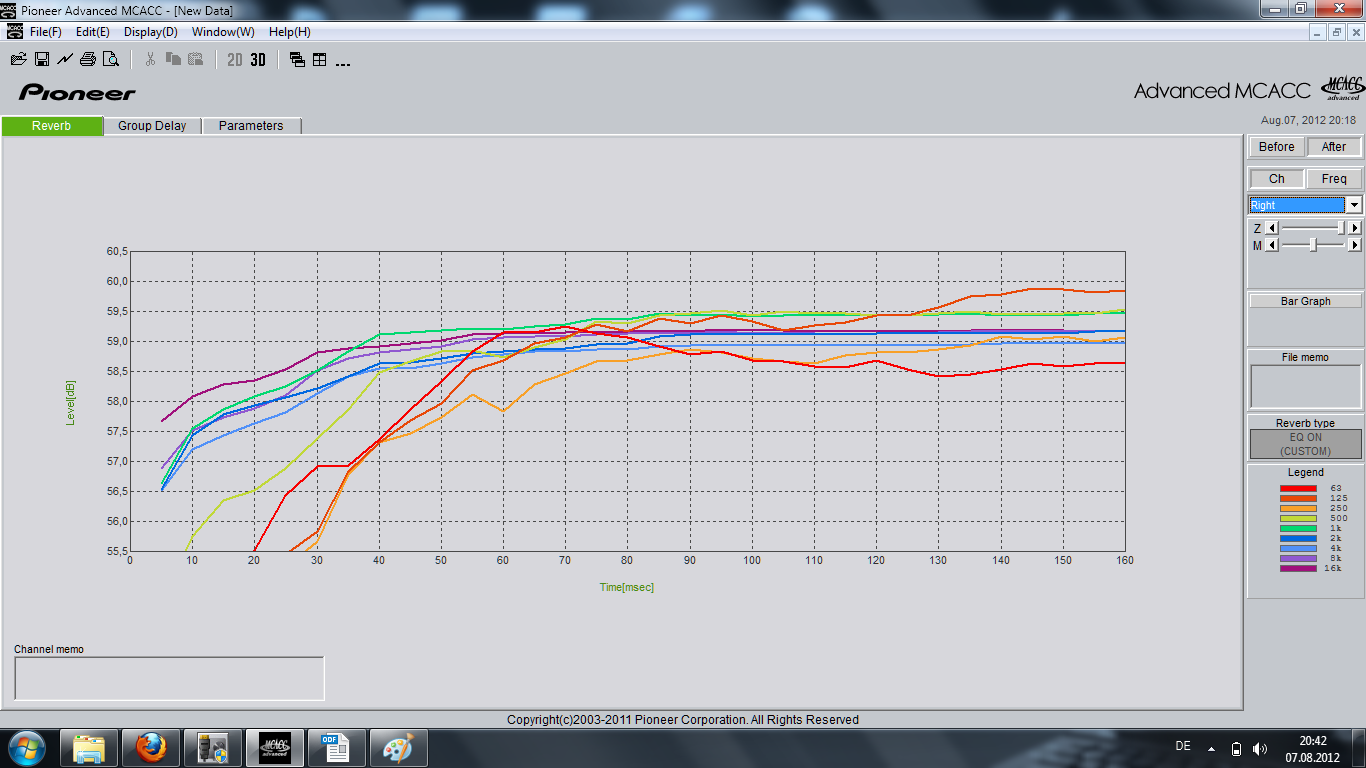The image size is (1366, 768).
Task: Open the Display(D) menu
Action: 150,32
